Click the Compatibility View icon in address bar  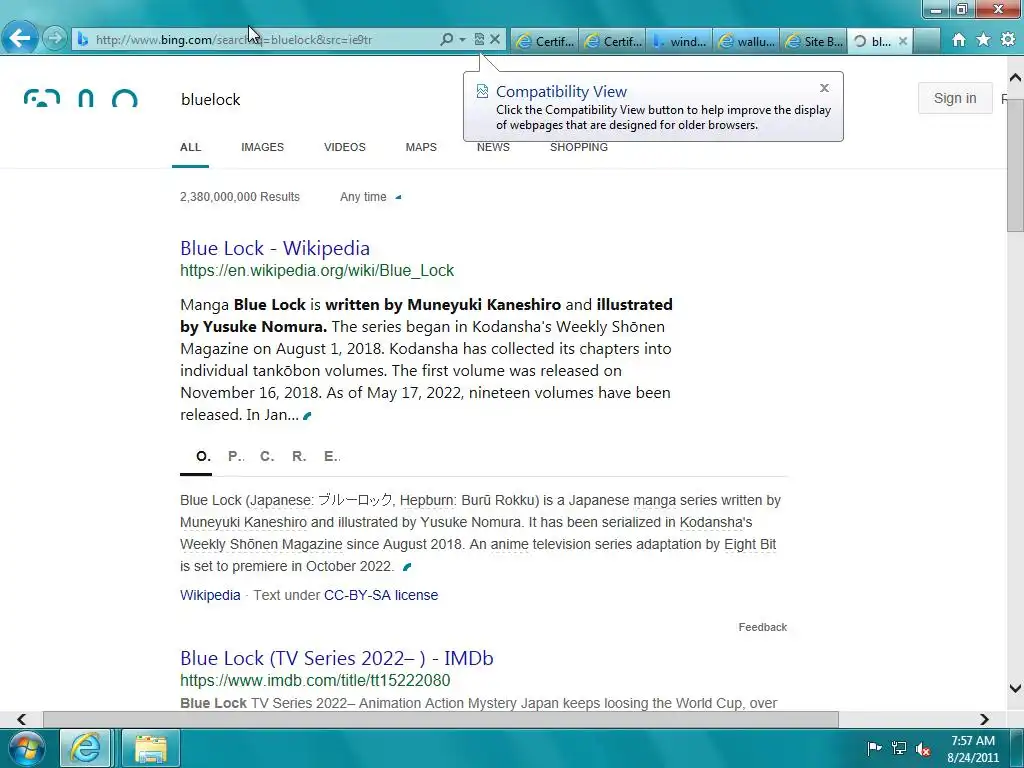[479, 39]
